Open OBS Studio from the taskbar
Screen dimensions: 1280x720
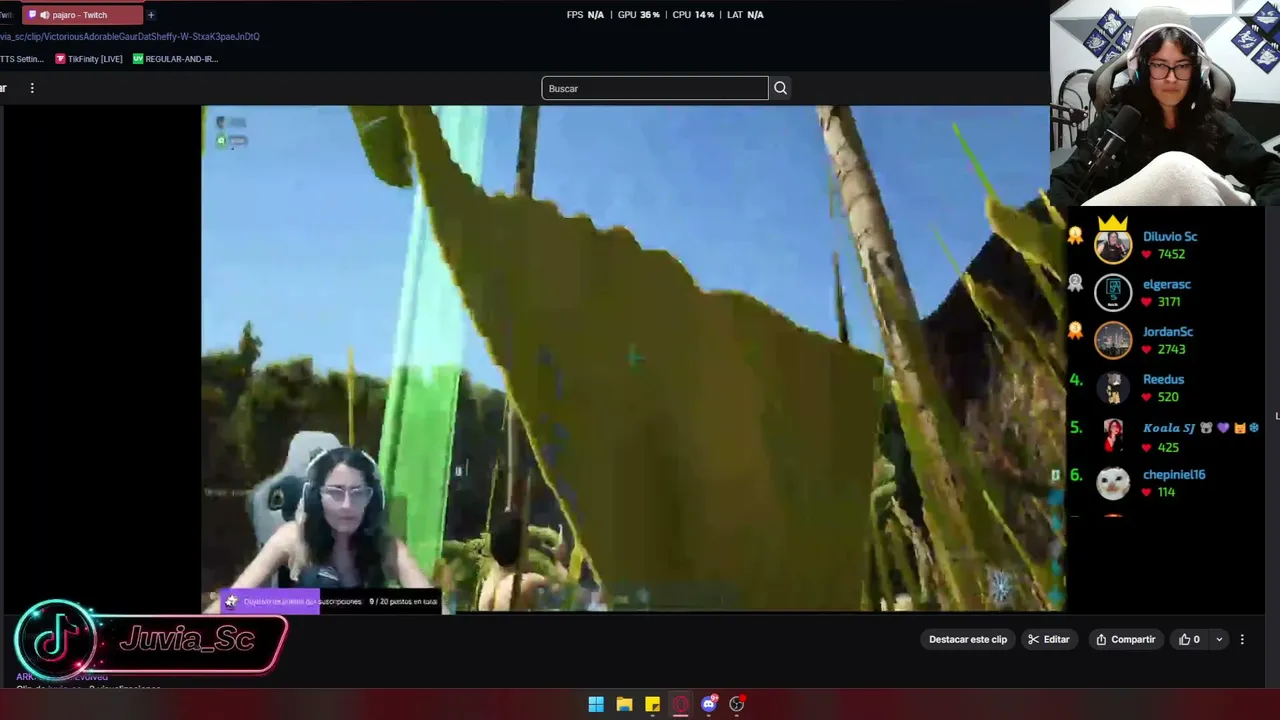737,704
